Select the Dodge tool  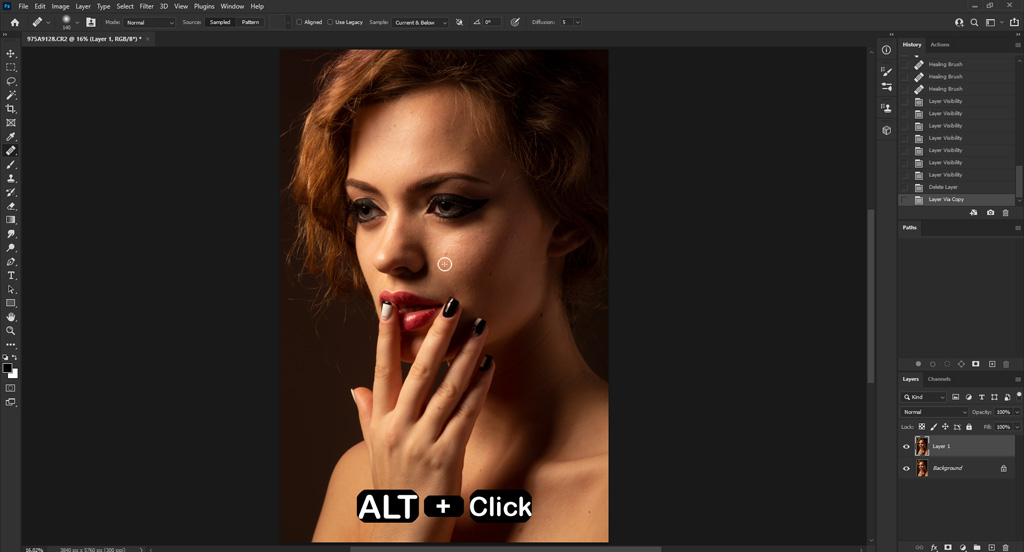click(10, 248)
